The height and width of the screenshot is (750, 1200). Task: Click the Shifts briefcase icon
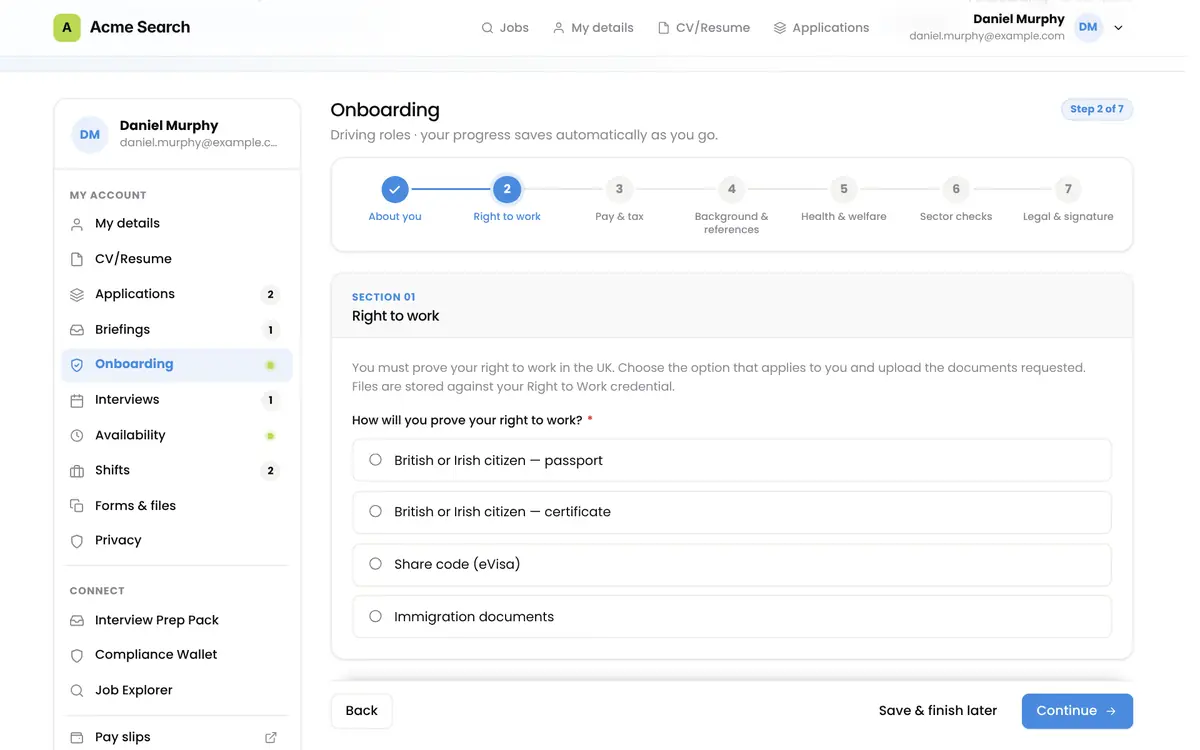coord(77,471)
